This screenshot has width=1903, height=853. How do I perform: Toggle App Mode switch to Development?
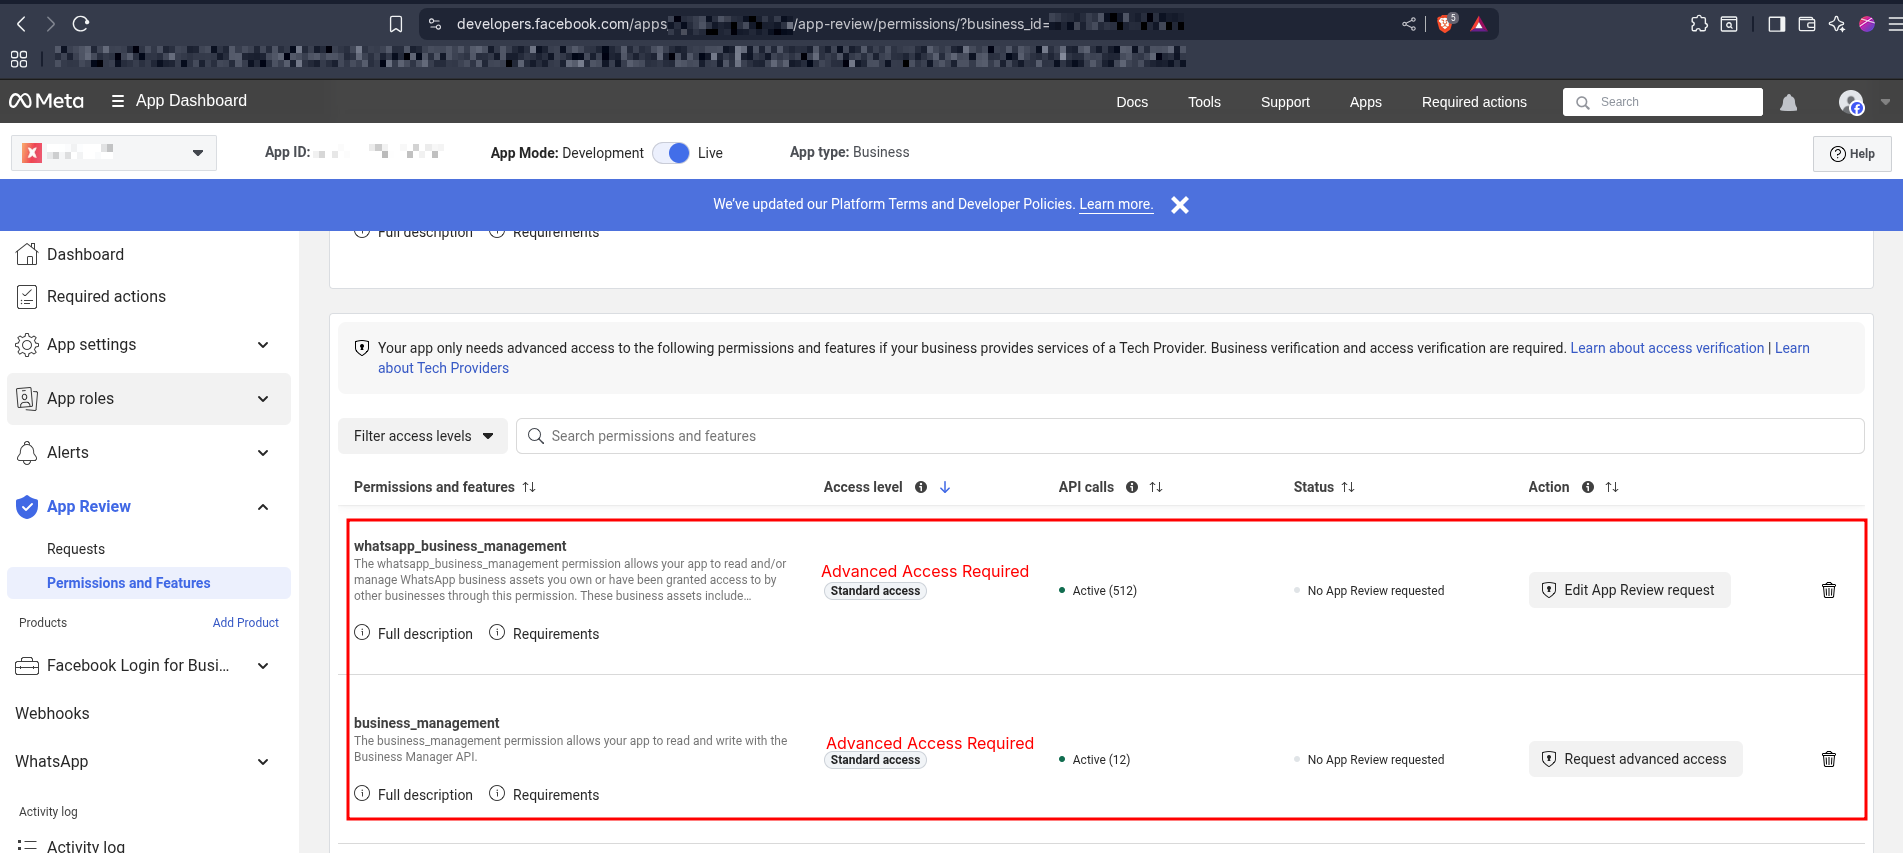point(671,153)
